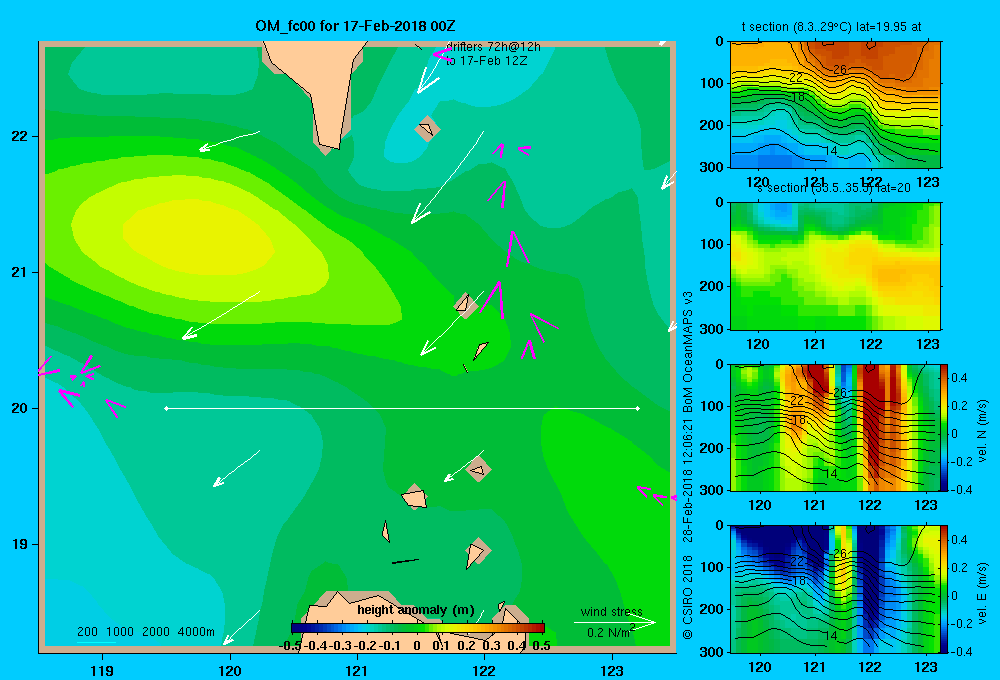The height and width of the screenshot is (680, 1000).
Task: Open the salinity section panel
Action: pos(835,266)
